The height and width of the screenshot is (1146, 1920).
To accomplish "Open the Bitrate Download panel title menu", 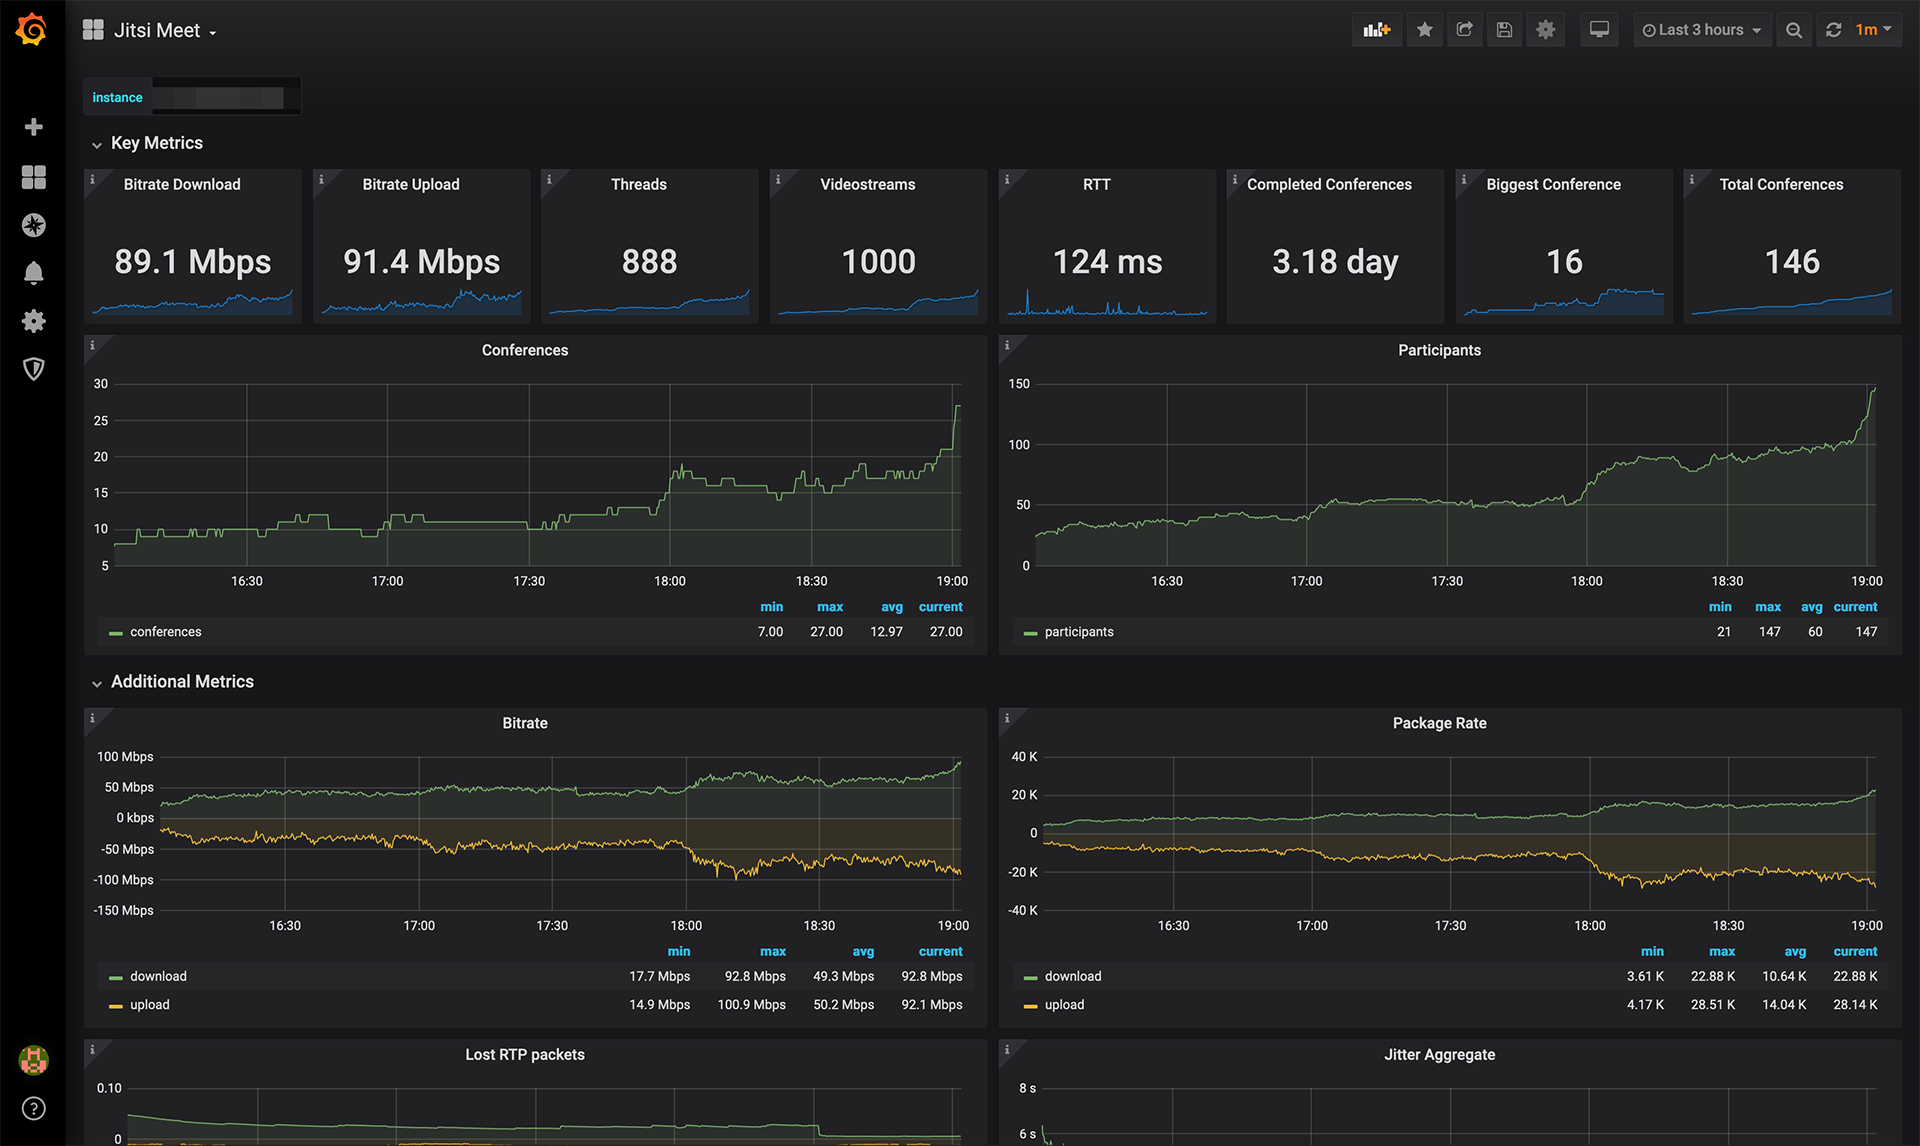I will point(182,184).
